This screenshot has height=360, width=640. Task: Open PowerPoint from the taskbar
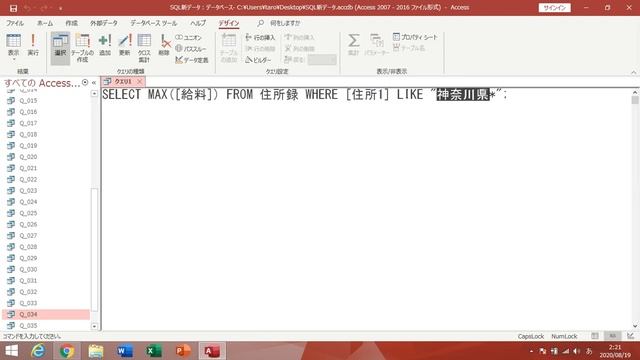183,351
